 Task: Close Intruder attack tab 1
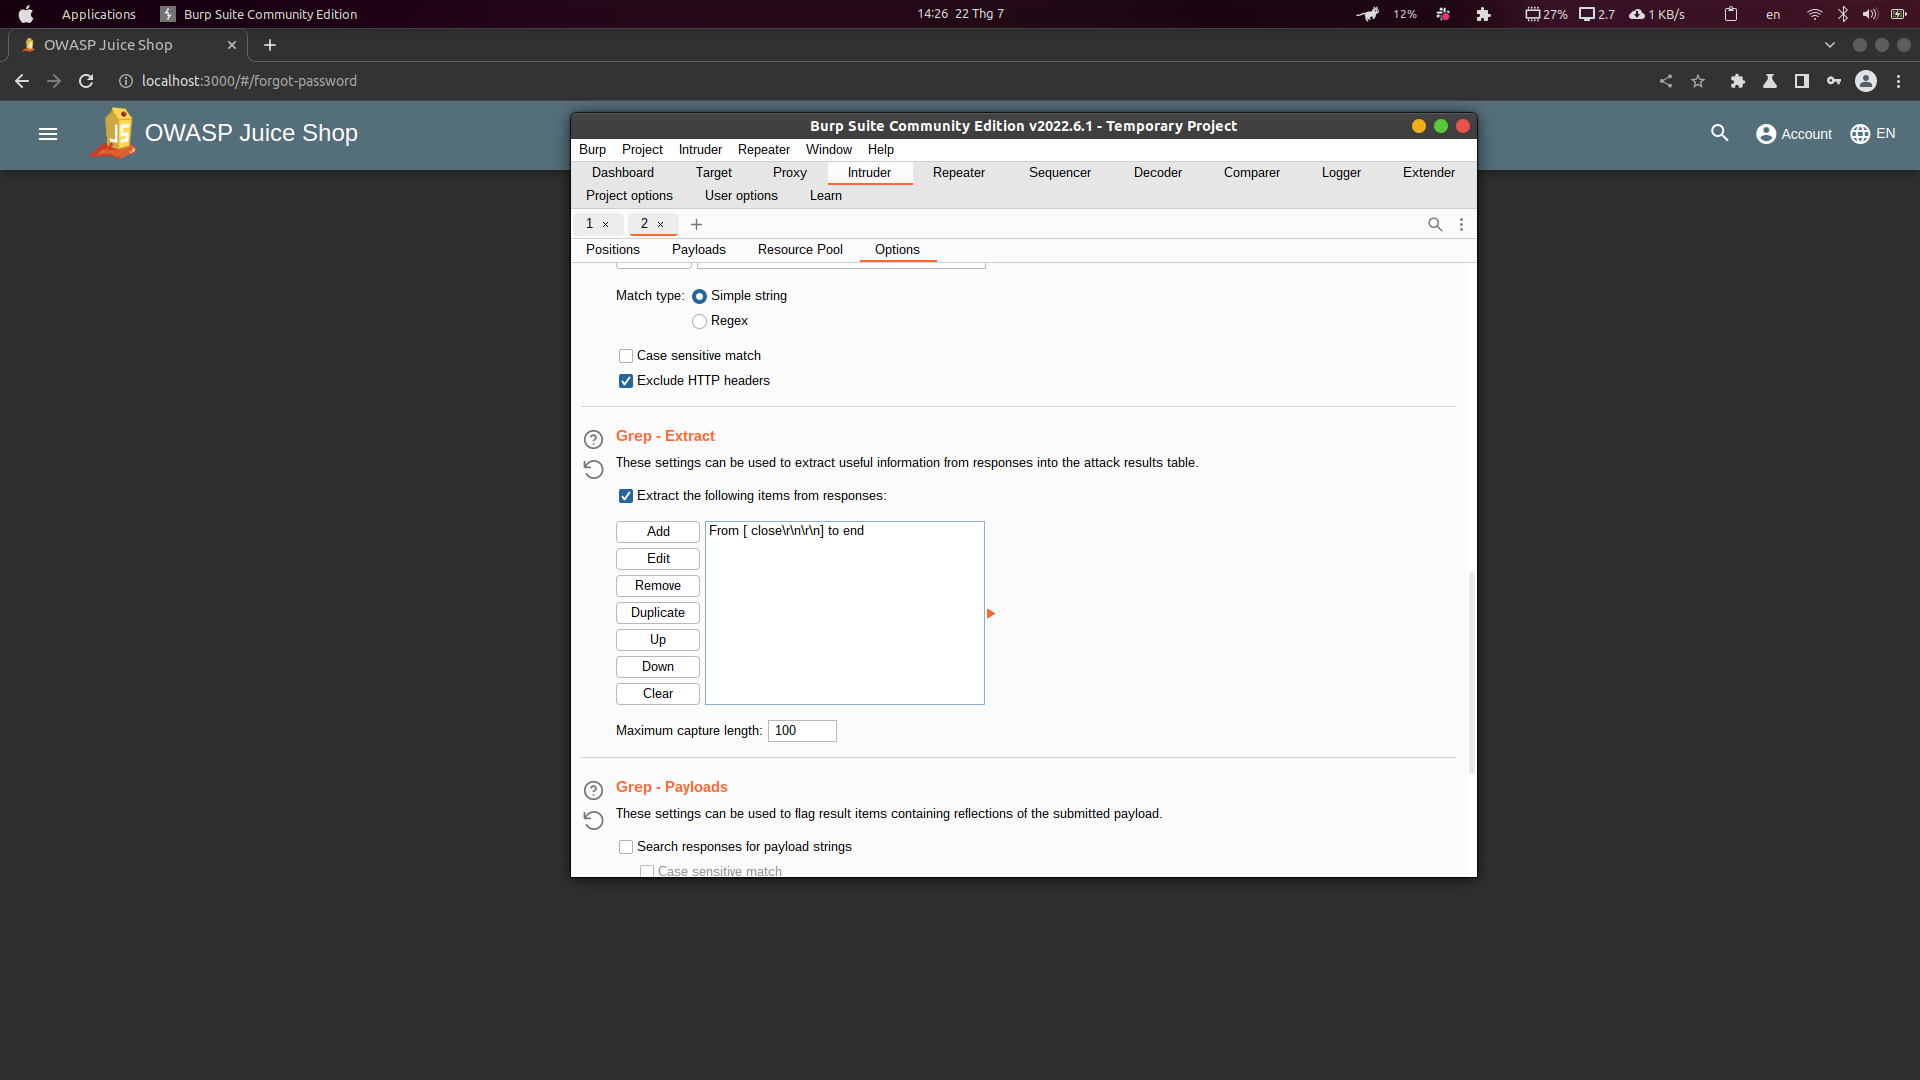click(605, 224)
